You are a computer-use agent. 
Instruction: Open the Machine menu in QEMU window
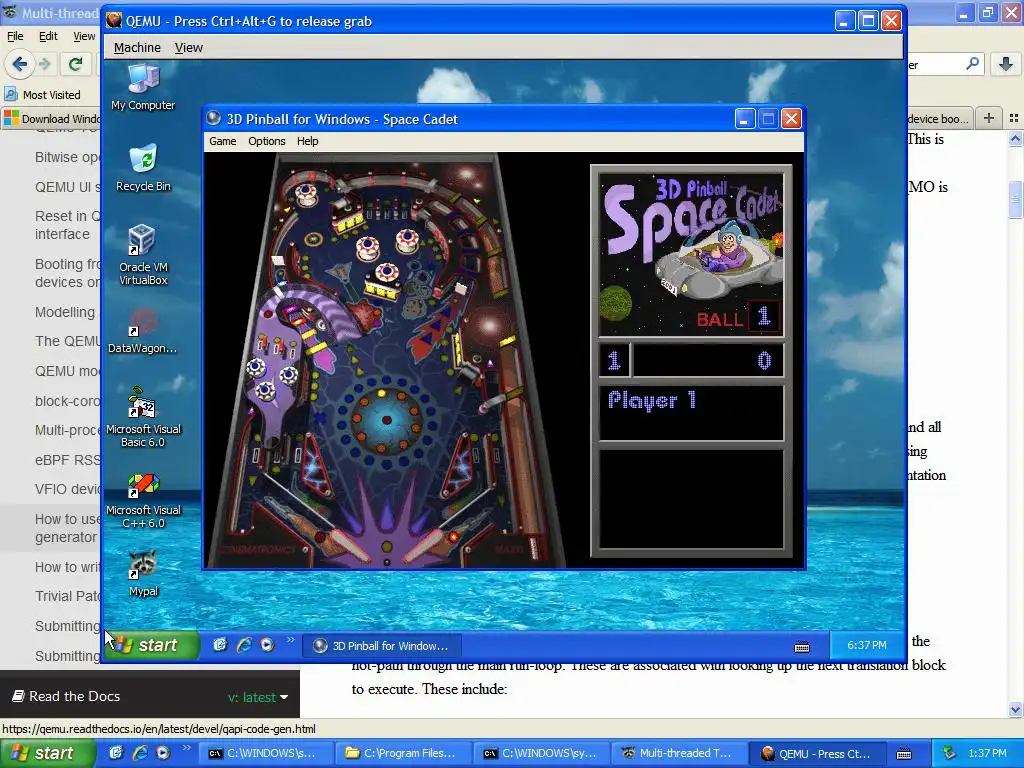(x=137, y=48)
